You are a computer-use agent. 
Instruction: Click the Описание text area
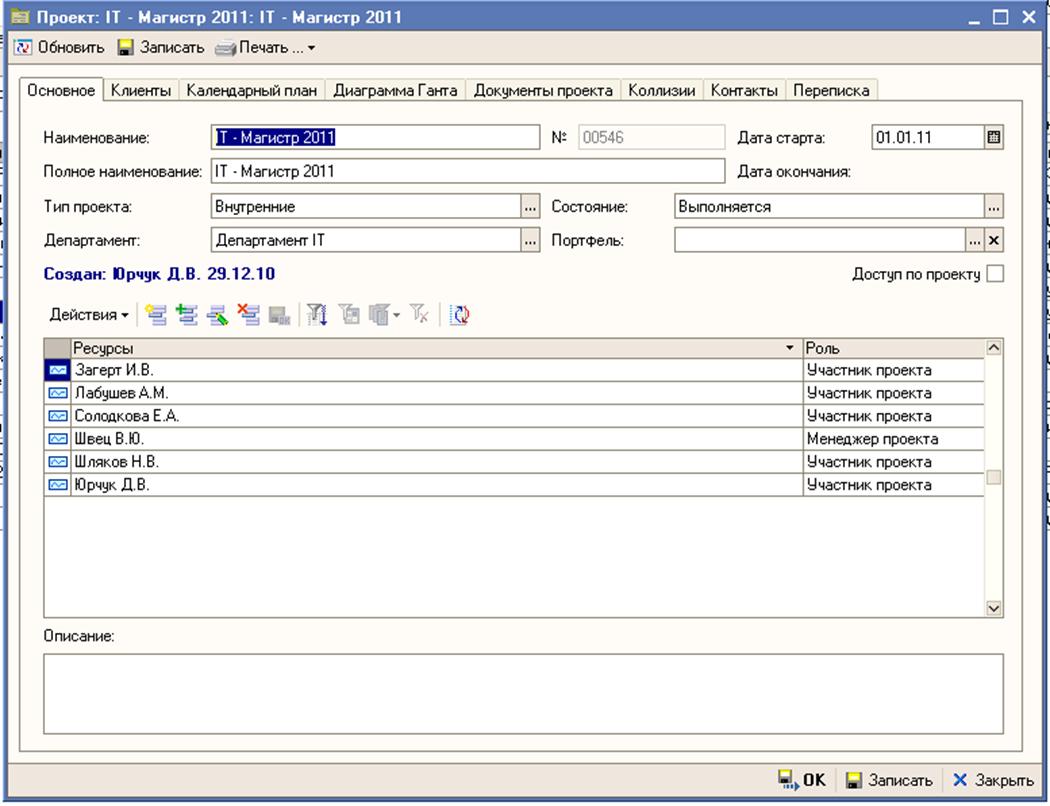(523, 694)
